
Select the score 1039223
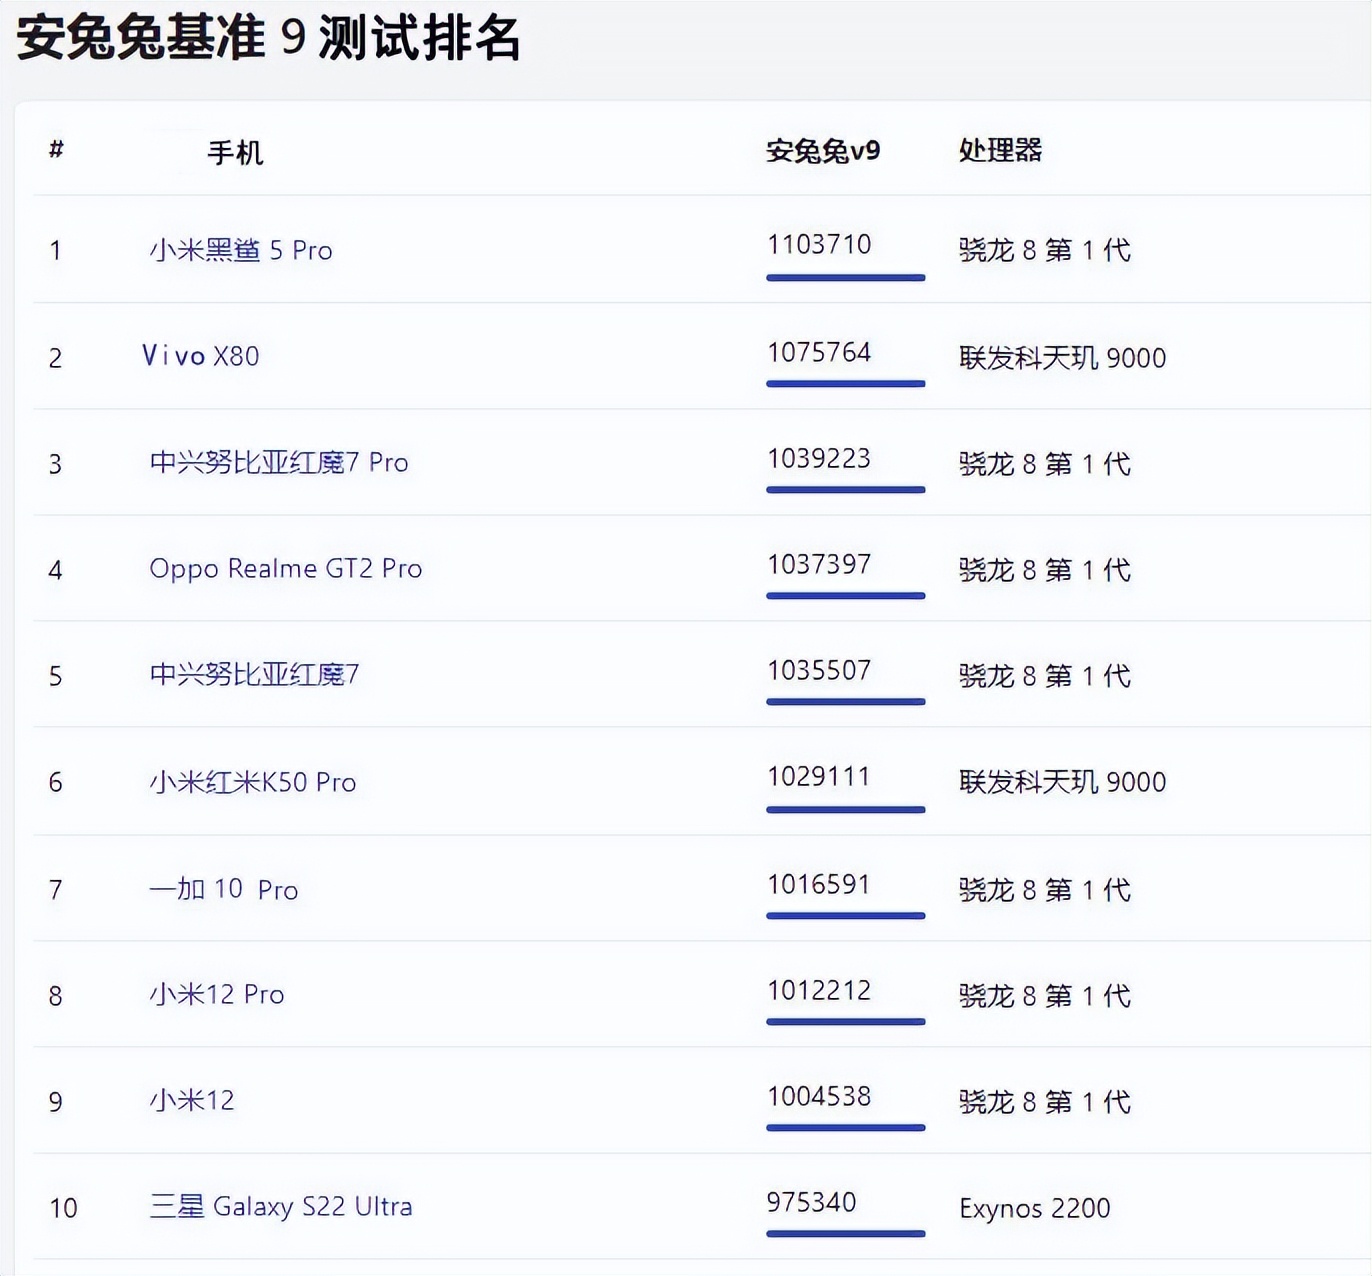pos(819,458)
